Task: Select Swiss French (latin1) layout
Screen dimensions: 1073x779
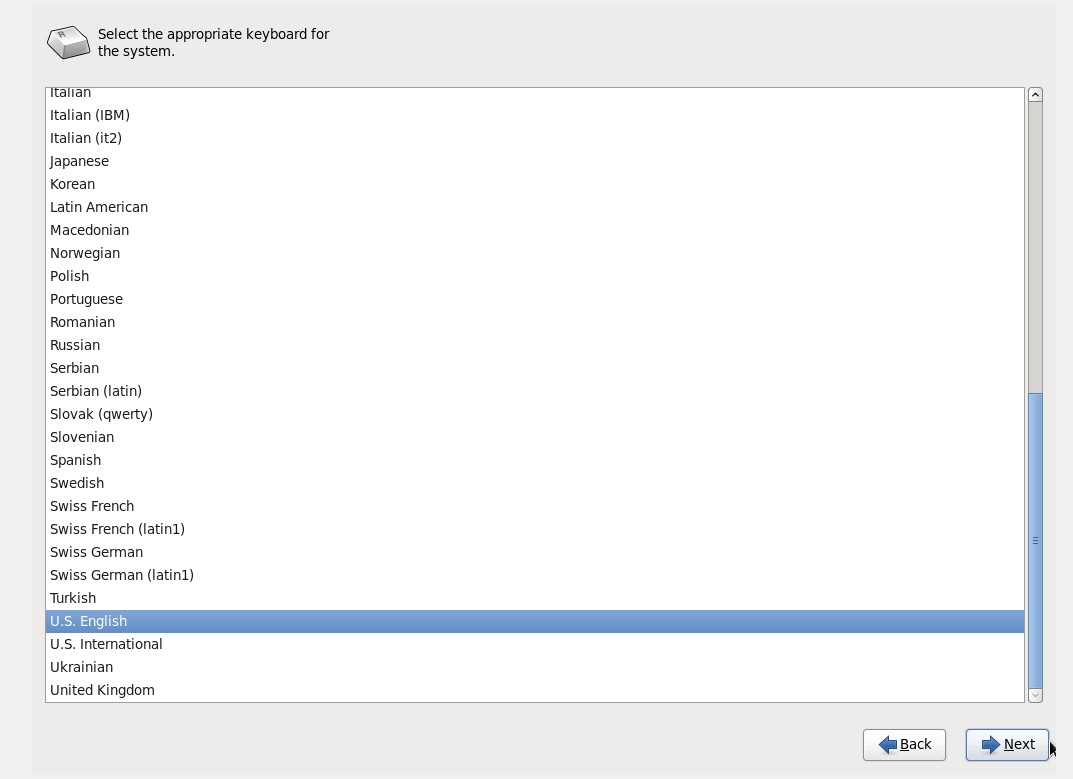Action: [x=534, y=529]
